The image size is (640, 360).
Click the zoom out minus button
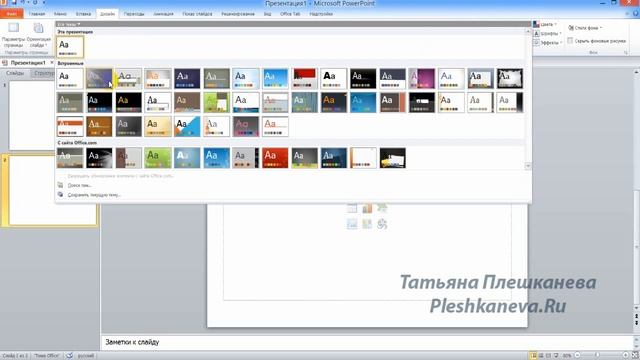[x=577, y=356]
